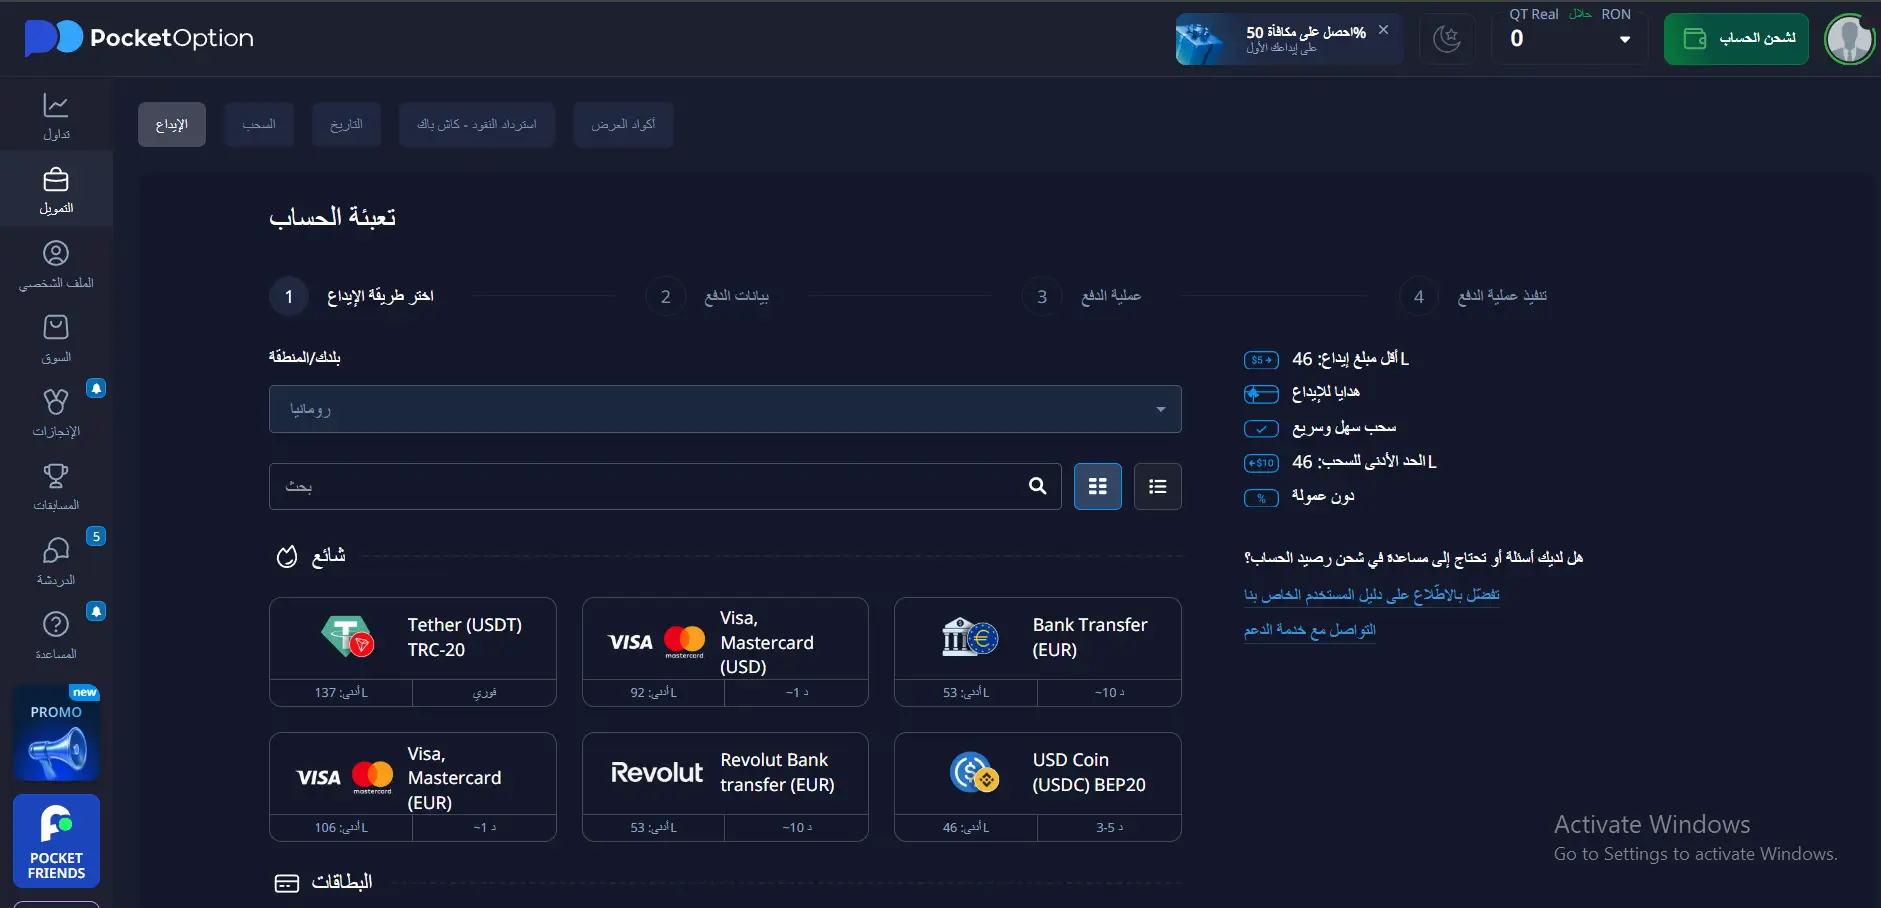
Task: Open the Profile icon in sidebar
Action: point(56,254)
